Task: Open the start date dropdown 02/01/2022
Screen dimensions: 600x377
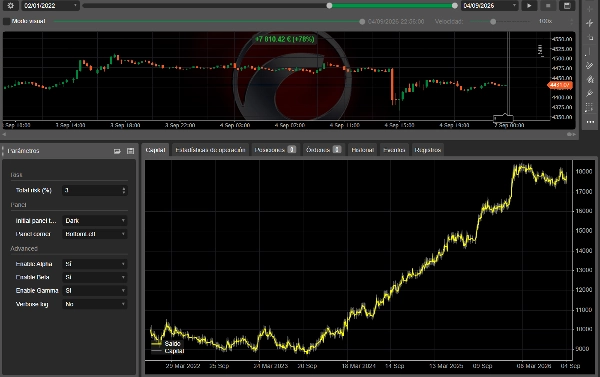Action: [50, 5]
